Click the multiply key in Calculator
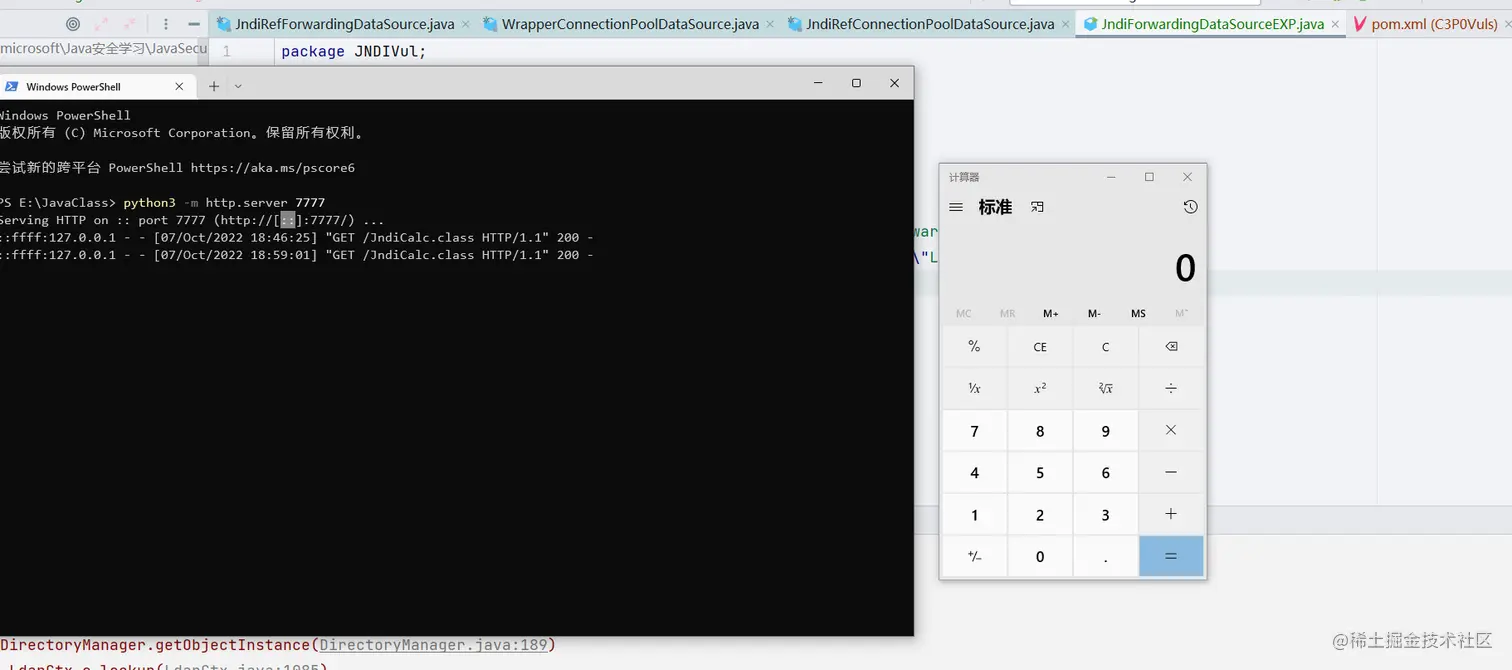 coord(1171,430)
